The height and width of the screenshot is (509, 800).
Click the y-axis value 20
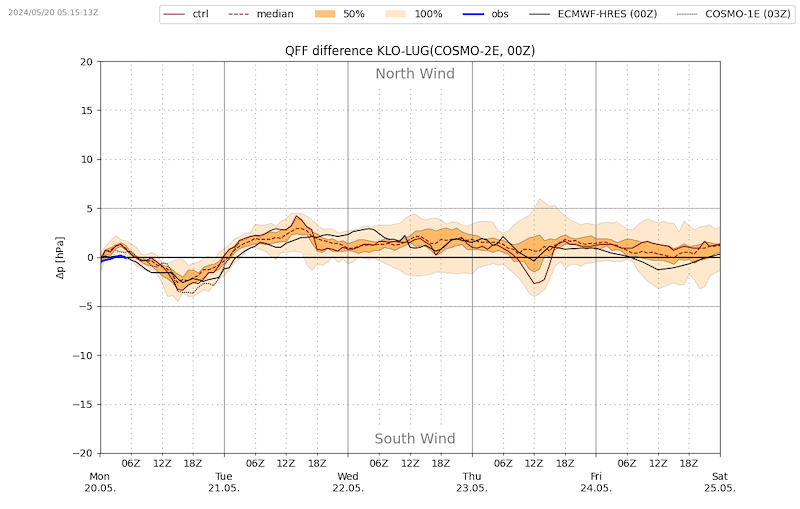tap(87, 62)
